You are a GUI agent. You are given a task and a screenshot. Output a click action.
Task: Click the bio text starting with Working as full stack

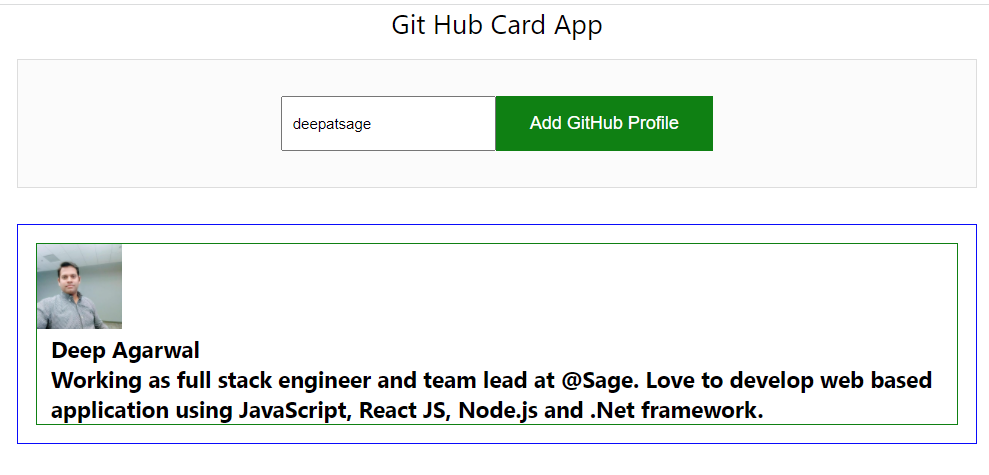pyautogui.click(x=491, y=396)
